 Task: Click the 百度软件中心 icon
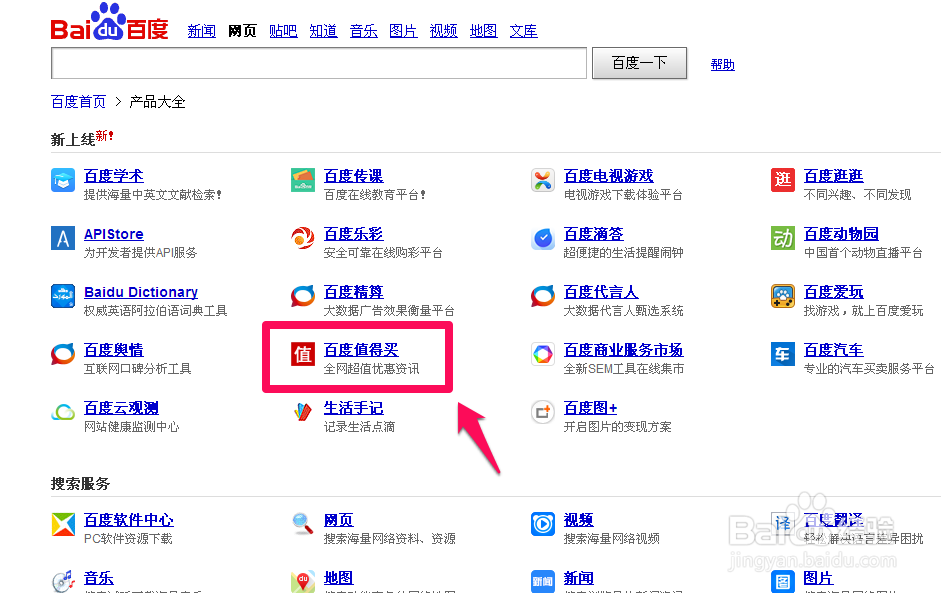click(63, 524)
